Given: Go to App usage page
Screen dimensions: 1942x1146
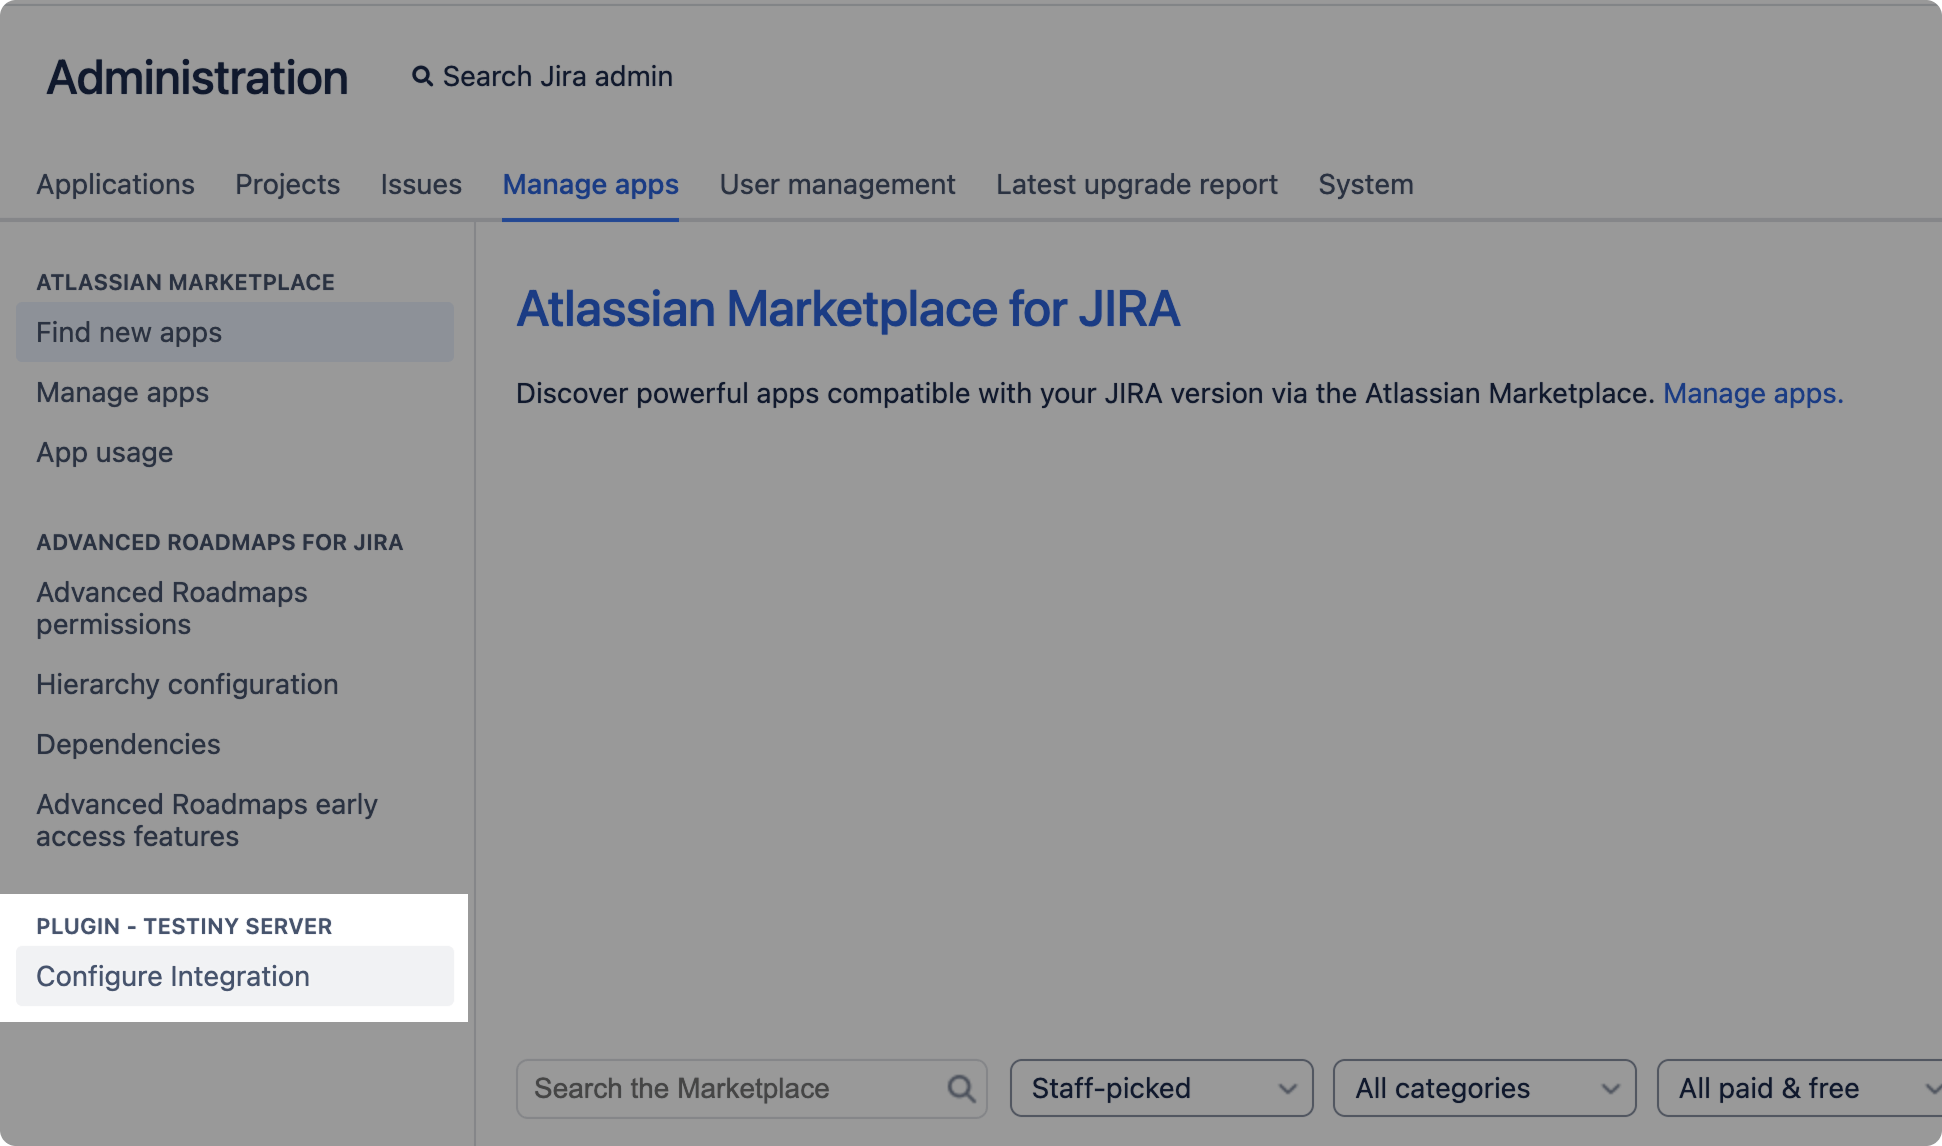Looking at the screenshot, I should pos(104,452).
